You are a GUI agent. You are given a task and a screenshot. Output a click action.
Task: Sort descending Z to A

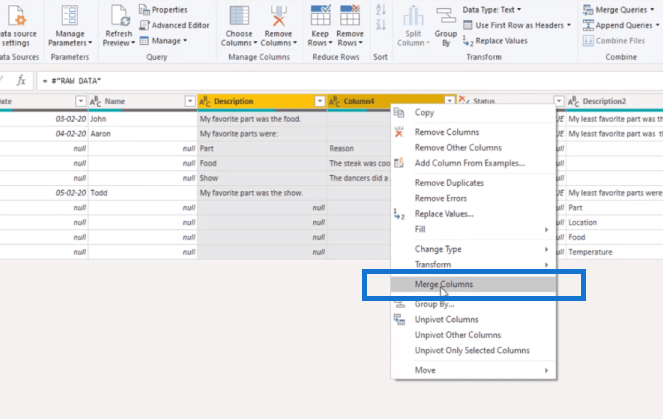[381, 25]
